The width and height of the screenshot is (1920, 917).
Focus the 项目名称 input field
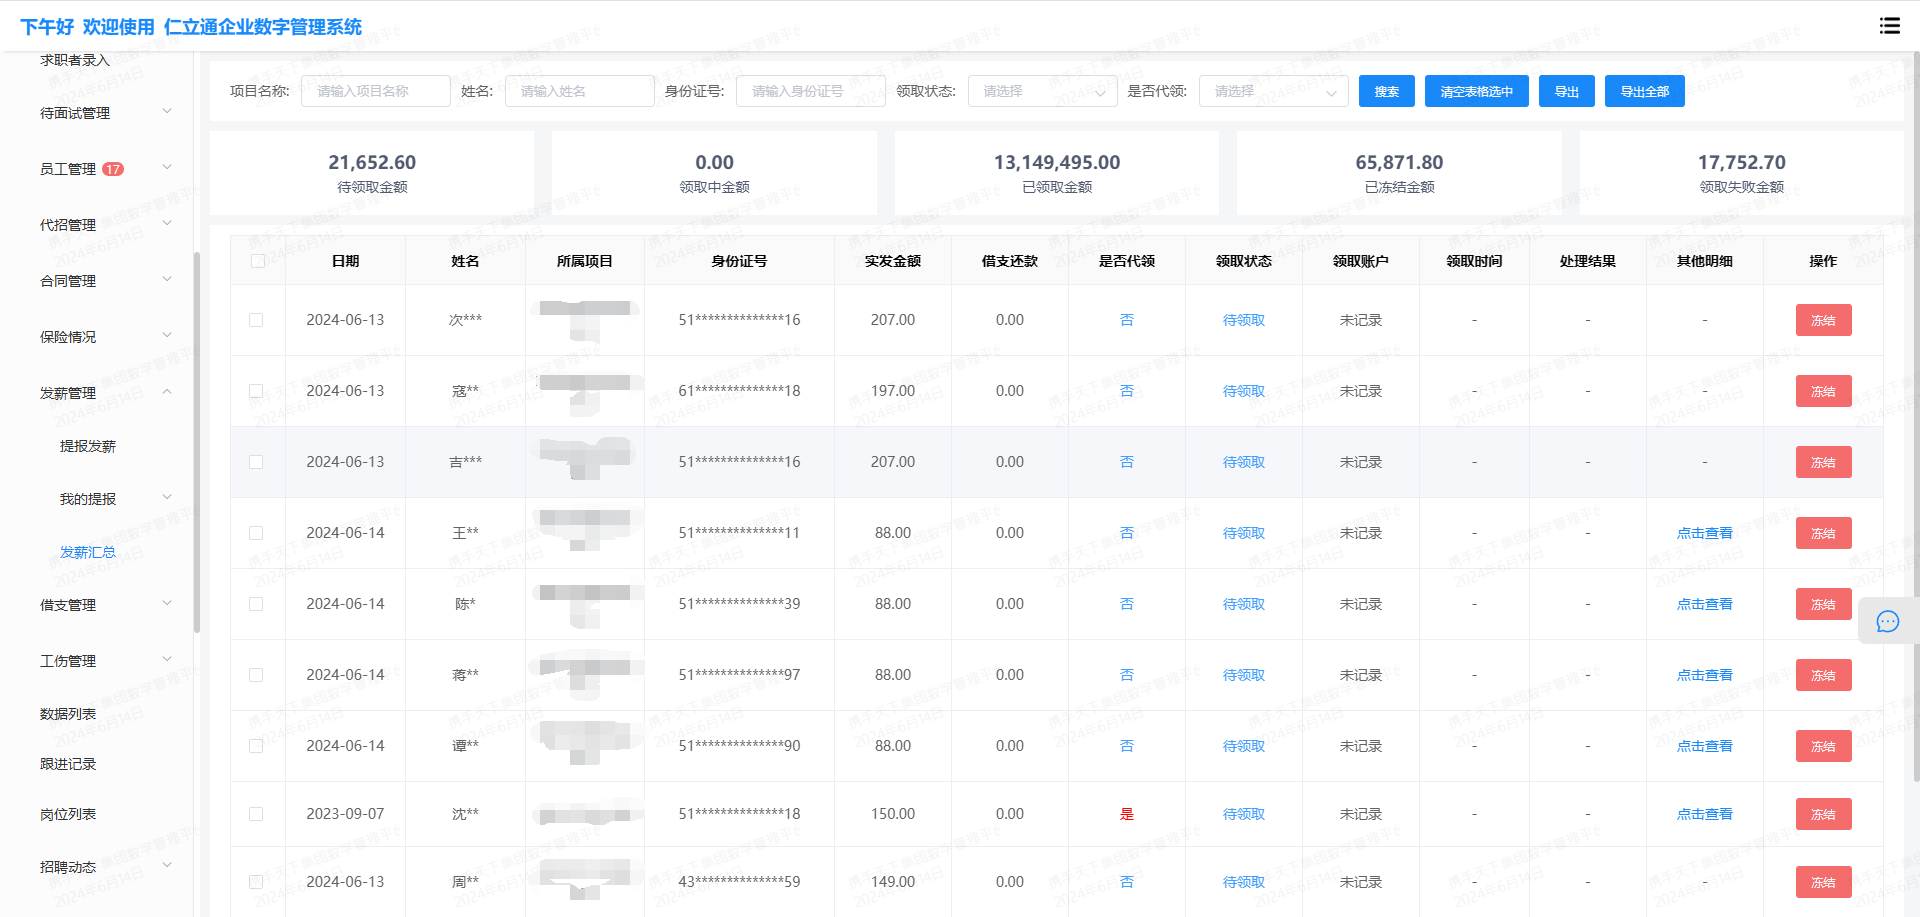click(375, 91)
